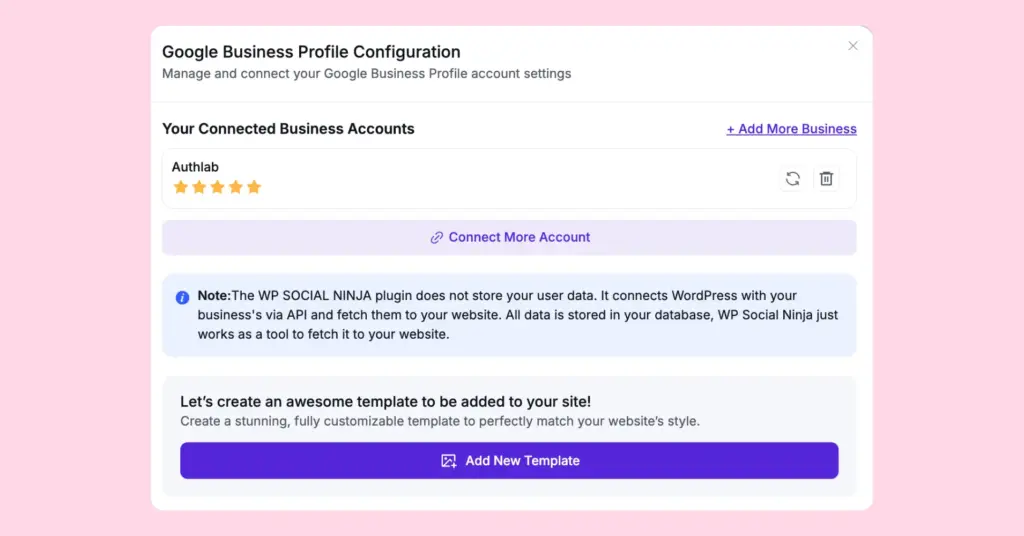Select the Authlab business account name
Viewport: 1024px width, 536px height.
coord(195,167)
